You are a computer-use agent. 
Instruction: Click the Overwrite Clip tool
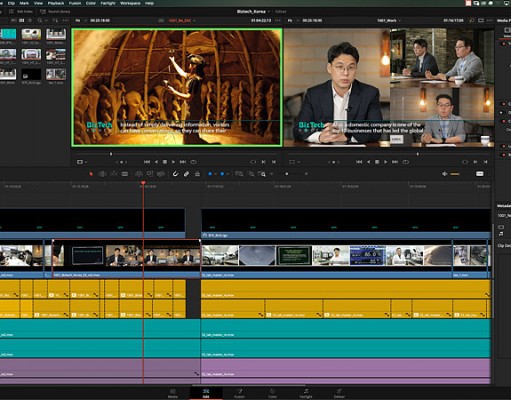(150, 174)
